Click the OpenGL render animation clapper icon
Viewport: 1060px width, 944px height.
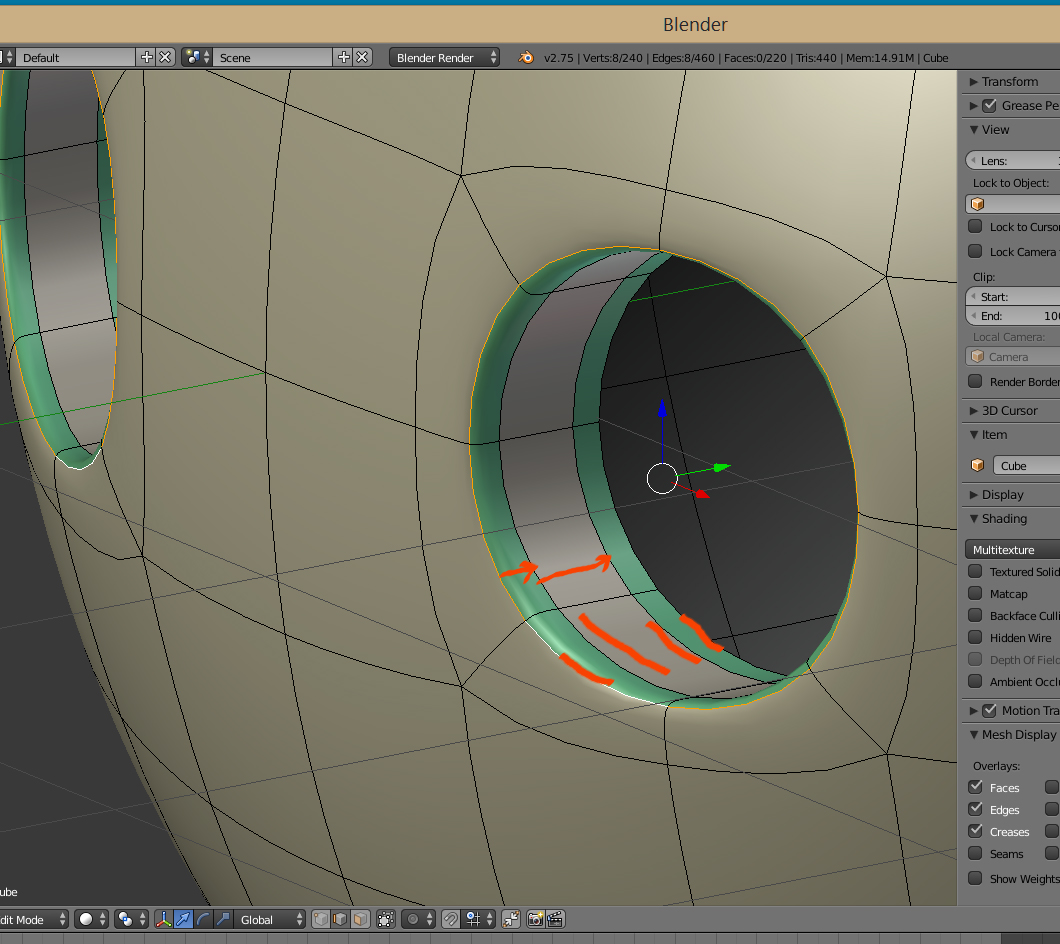tap(555, 919)
